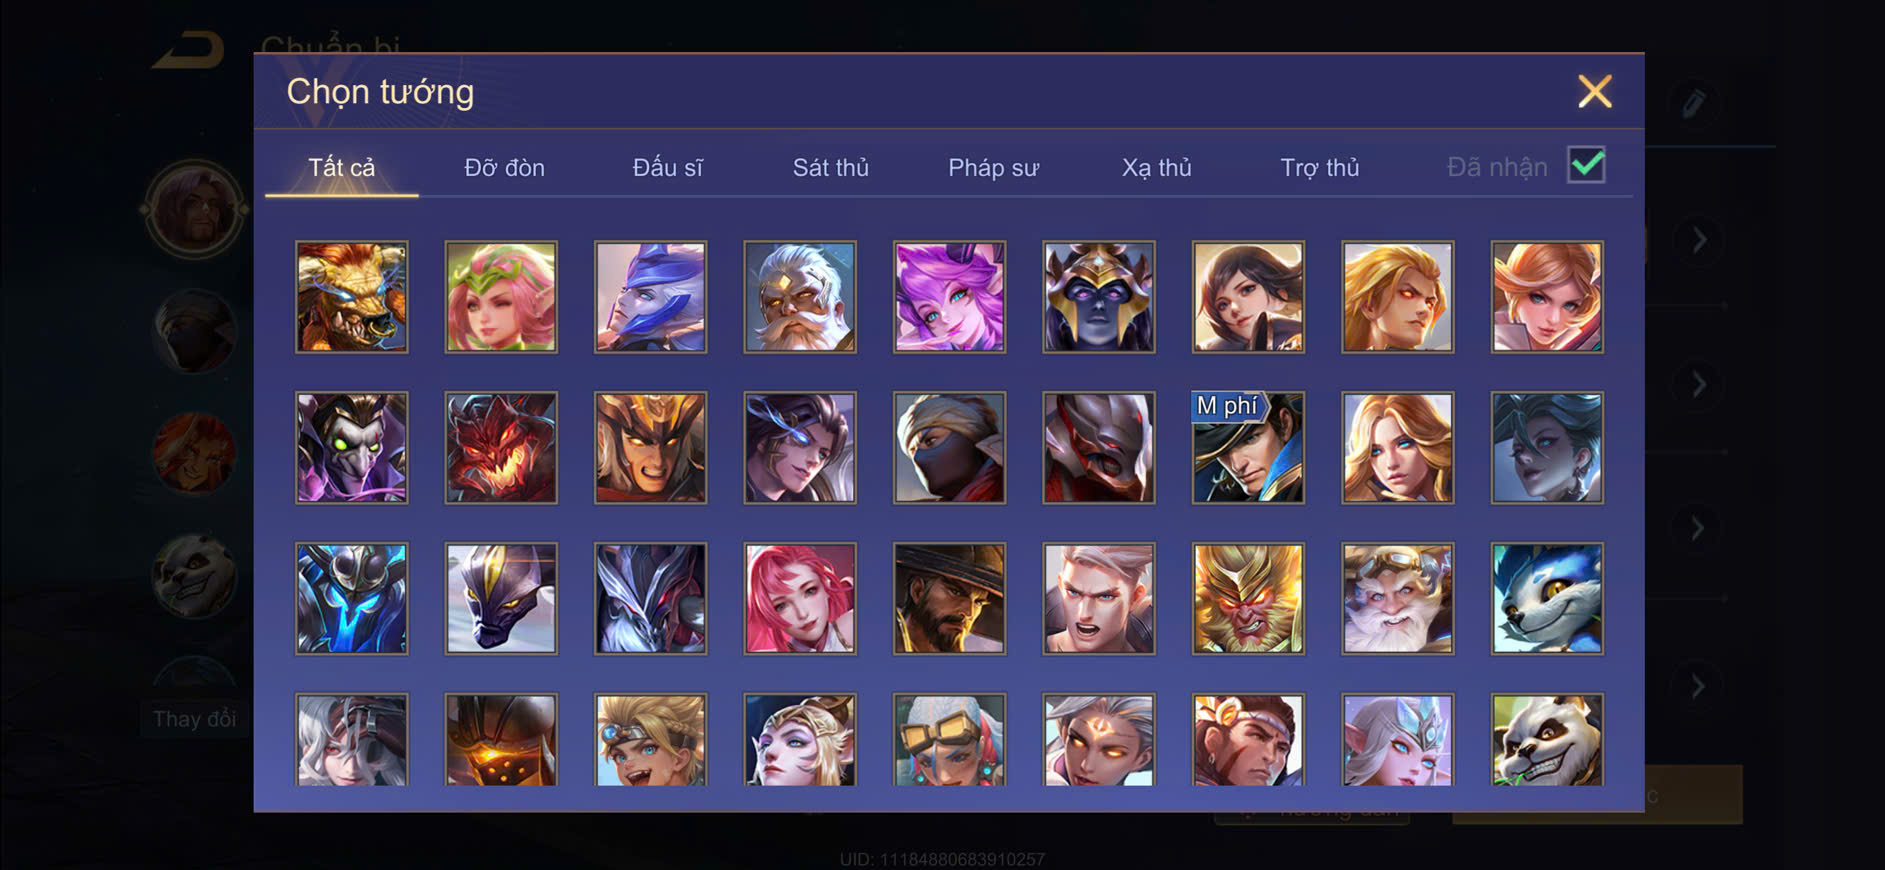Open the 'Sát thủ' tab
The width and height of the screenshot is (1885, 870).
pos(830,167)
